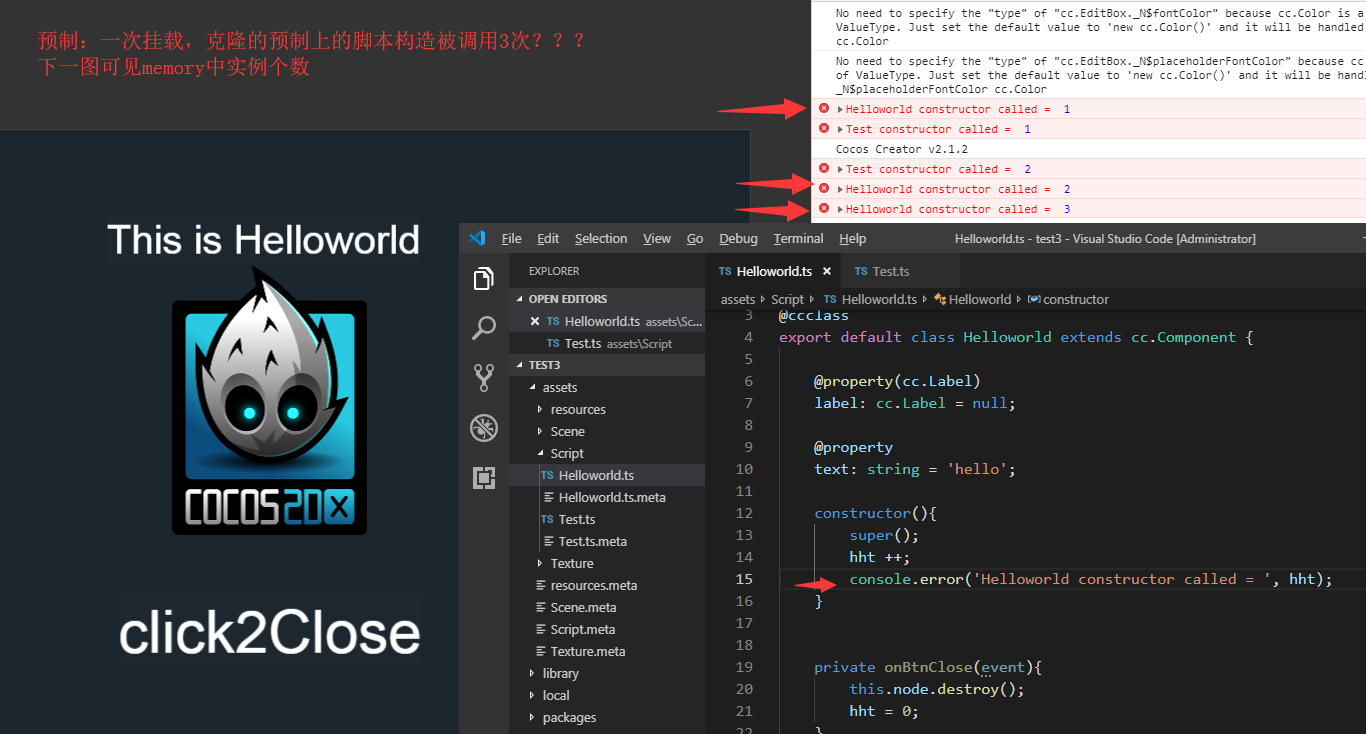
Task: Expand the 'Test constructor called = 2' console entry
Action: (840, 169)
